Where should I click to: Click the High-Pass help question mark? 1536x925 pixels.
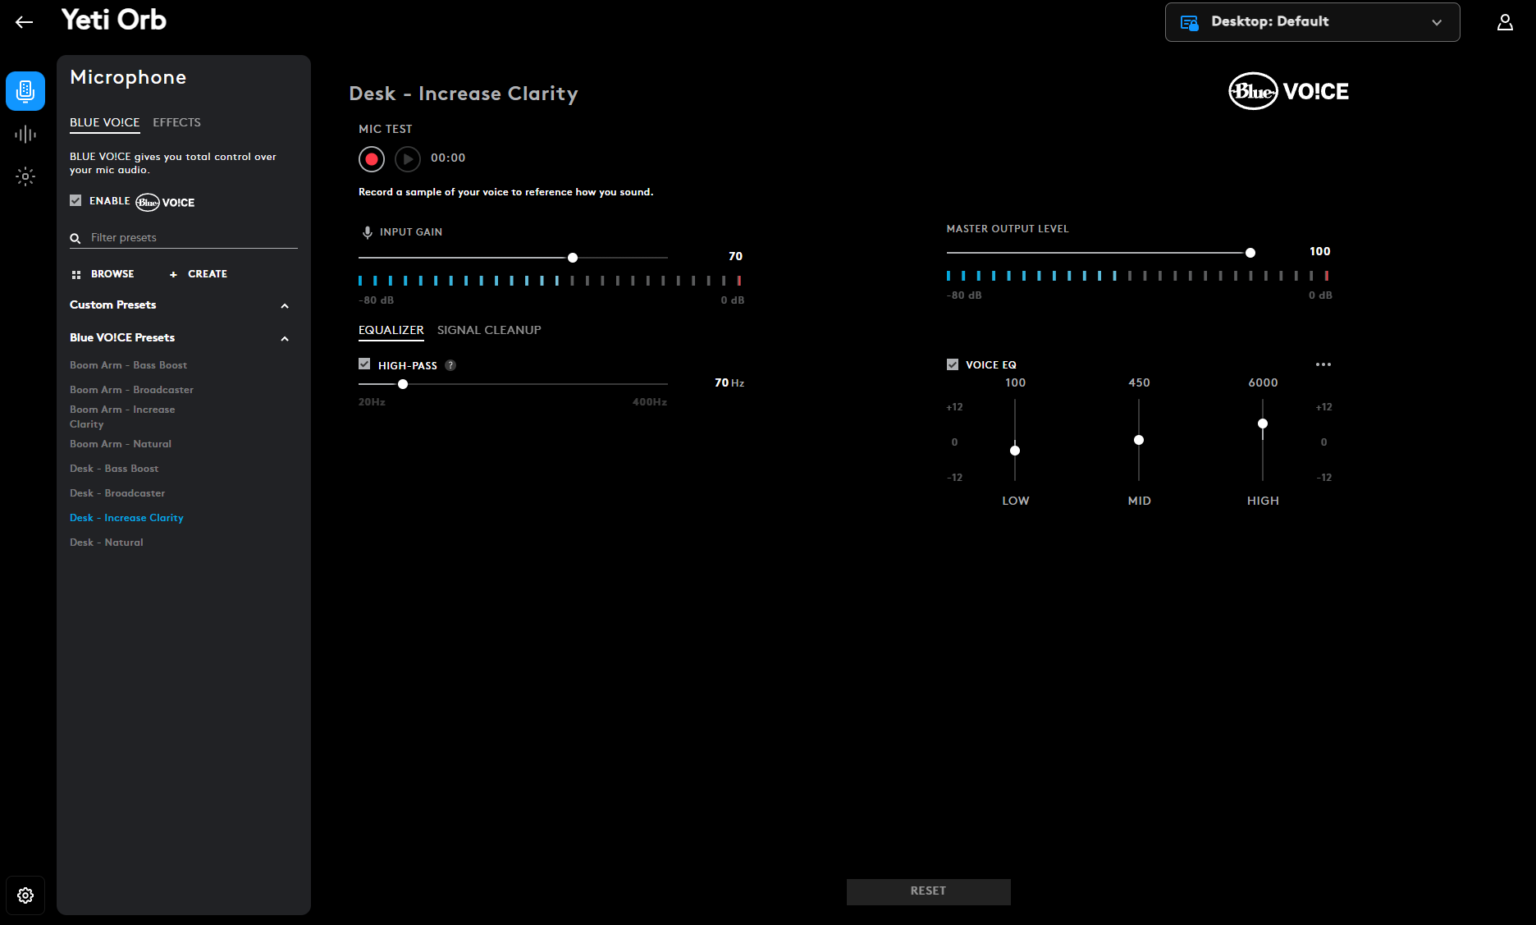click(x=450, y=365)
